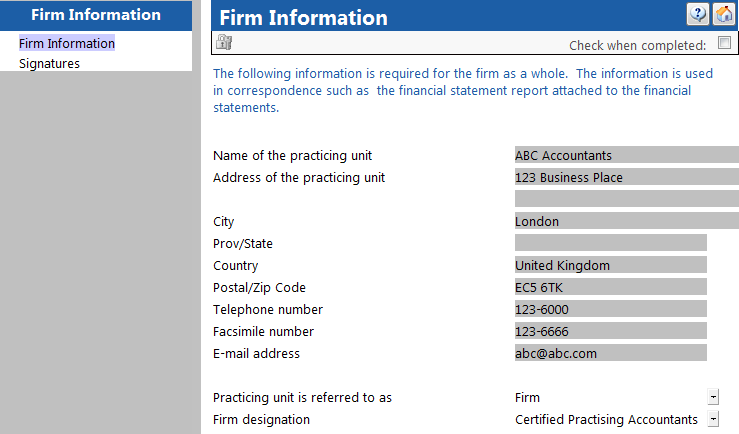Click the Firm Information sidebar header

tap(96, 15)
